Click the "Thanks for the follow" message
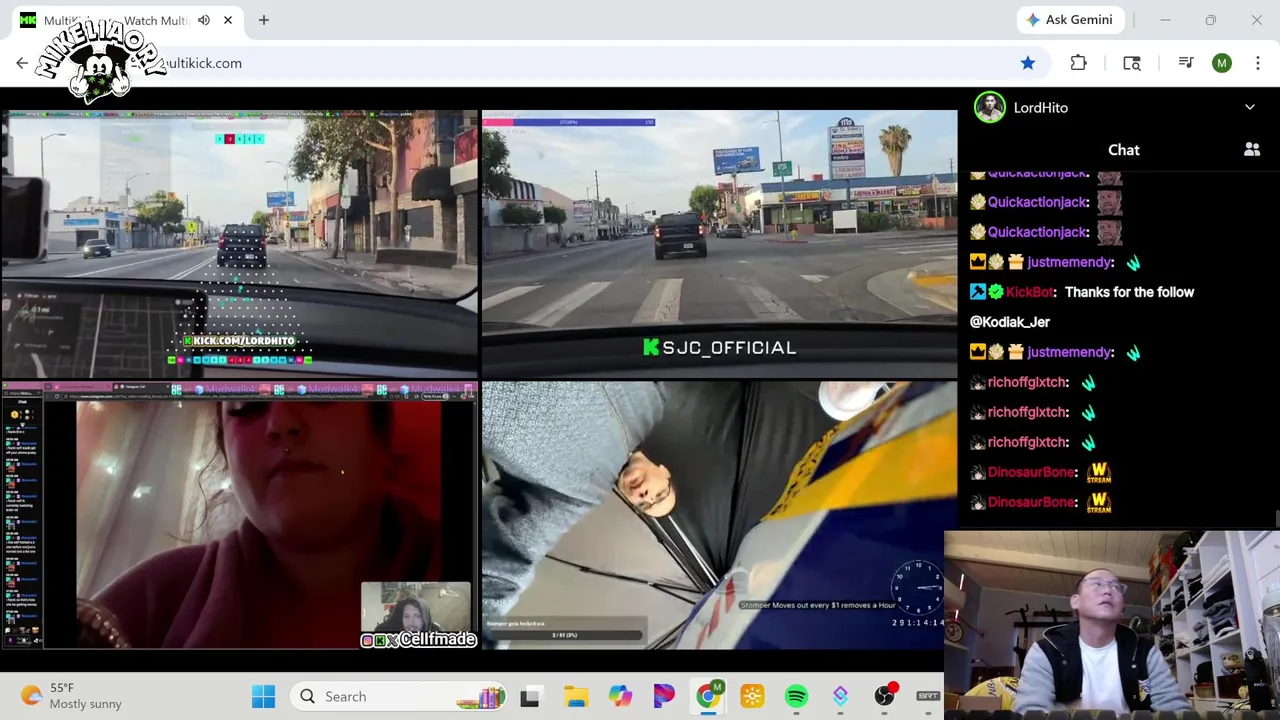This screenshot has width=1280, height=720. (1129, 292)
